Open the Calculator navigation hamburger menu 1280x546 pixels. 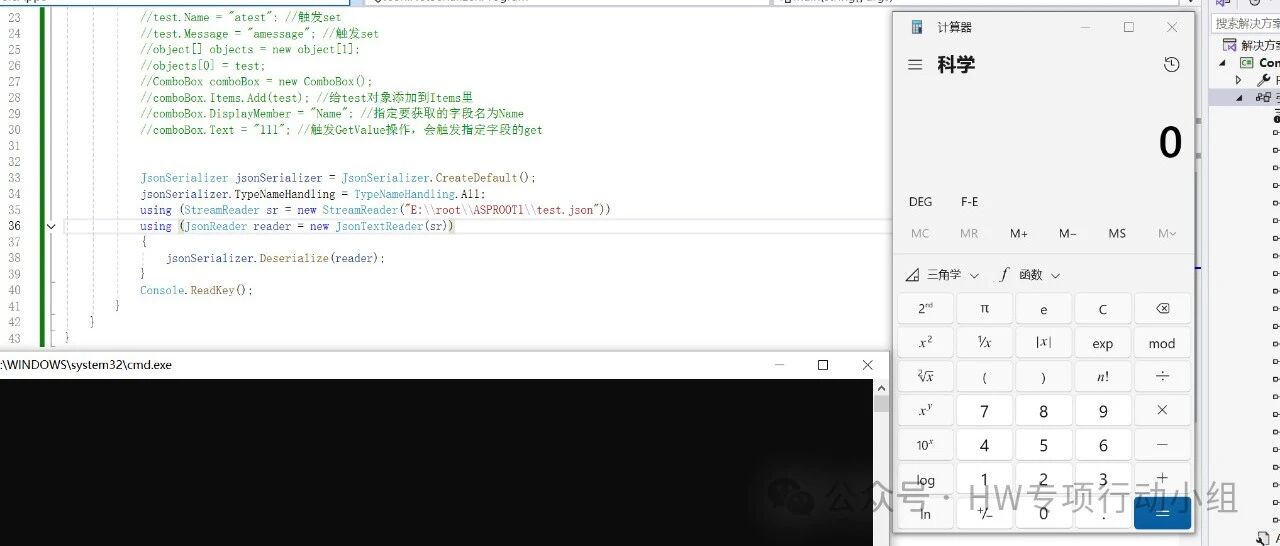click(x=914, y=64)
